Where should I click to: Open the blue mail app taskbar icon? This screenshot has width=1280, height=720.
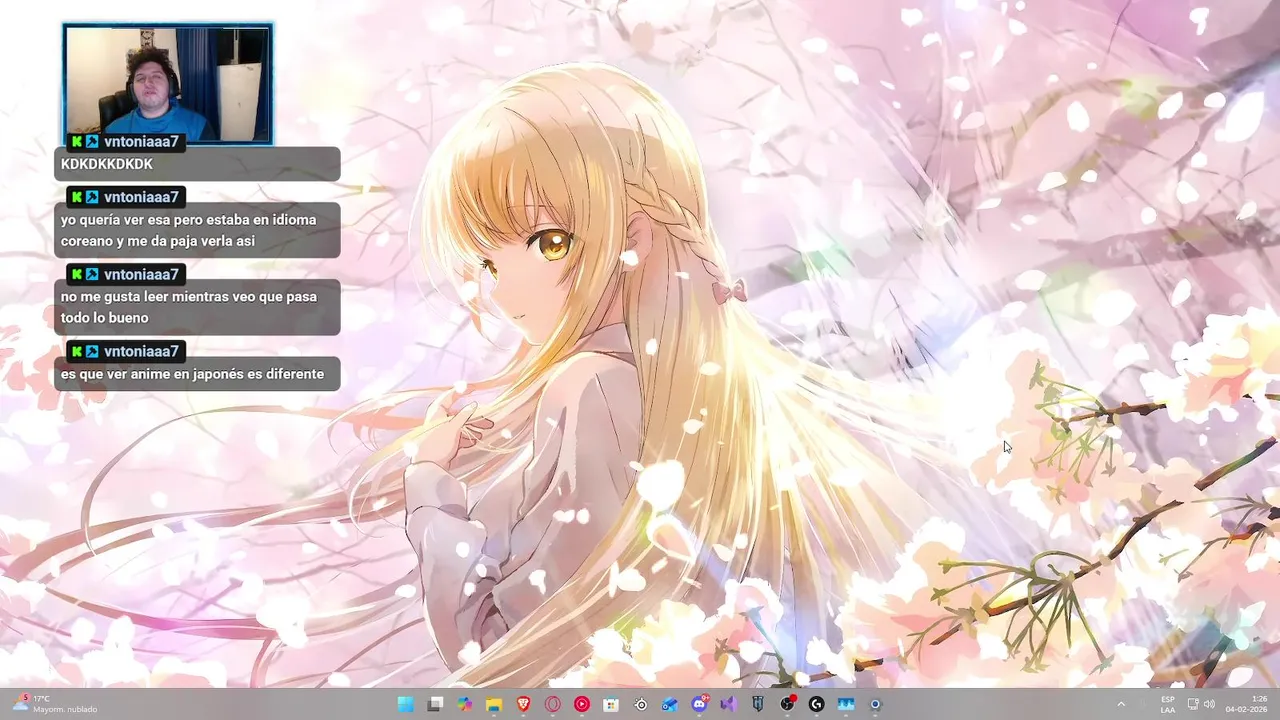(x=669, y=704)
